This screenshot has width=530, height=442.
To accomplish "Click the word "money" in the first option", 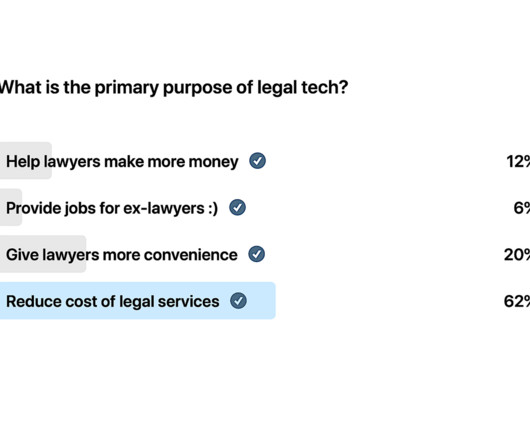I will pos(213,162).
